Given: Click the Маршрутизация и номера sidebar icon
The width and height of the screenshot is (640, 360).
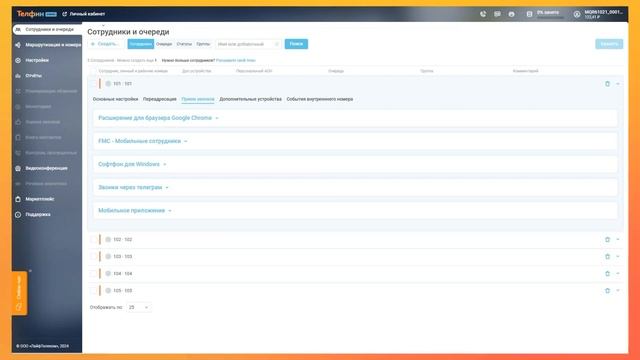Looking at the screenshot, I should (18, 45).
